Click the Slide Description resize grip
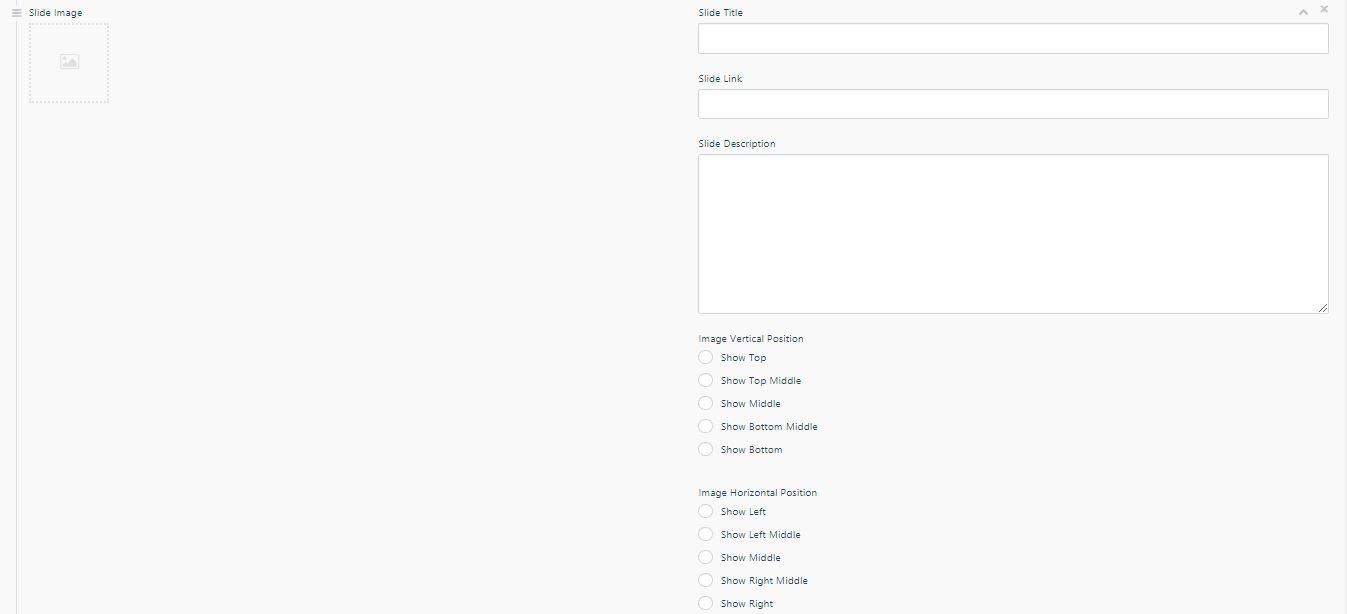The image size is (1347, 614). tap(1323, 308)
